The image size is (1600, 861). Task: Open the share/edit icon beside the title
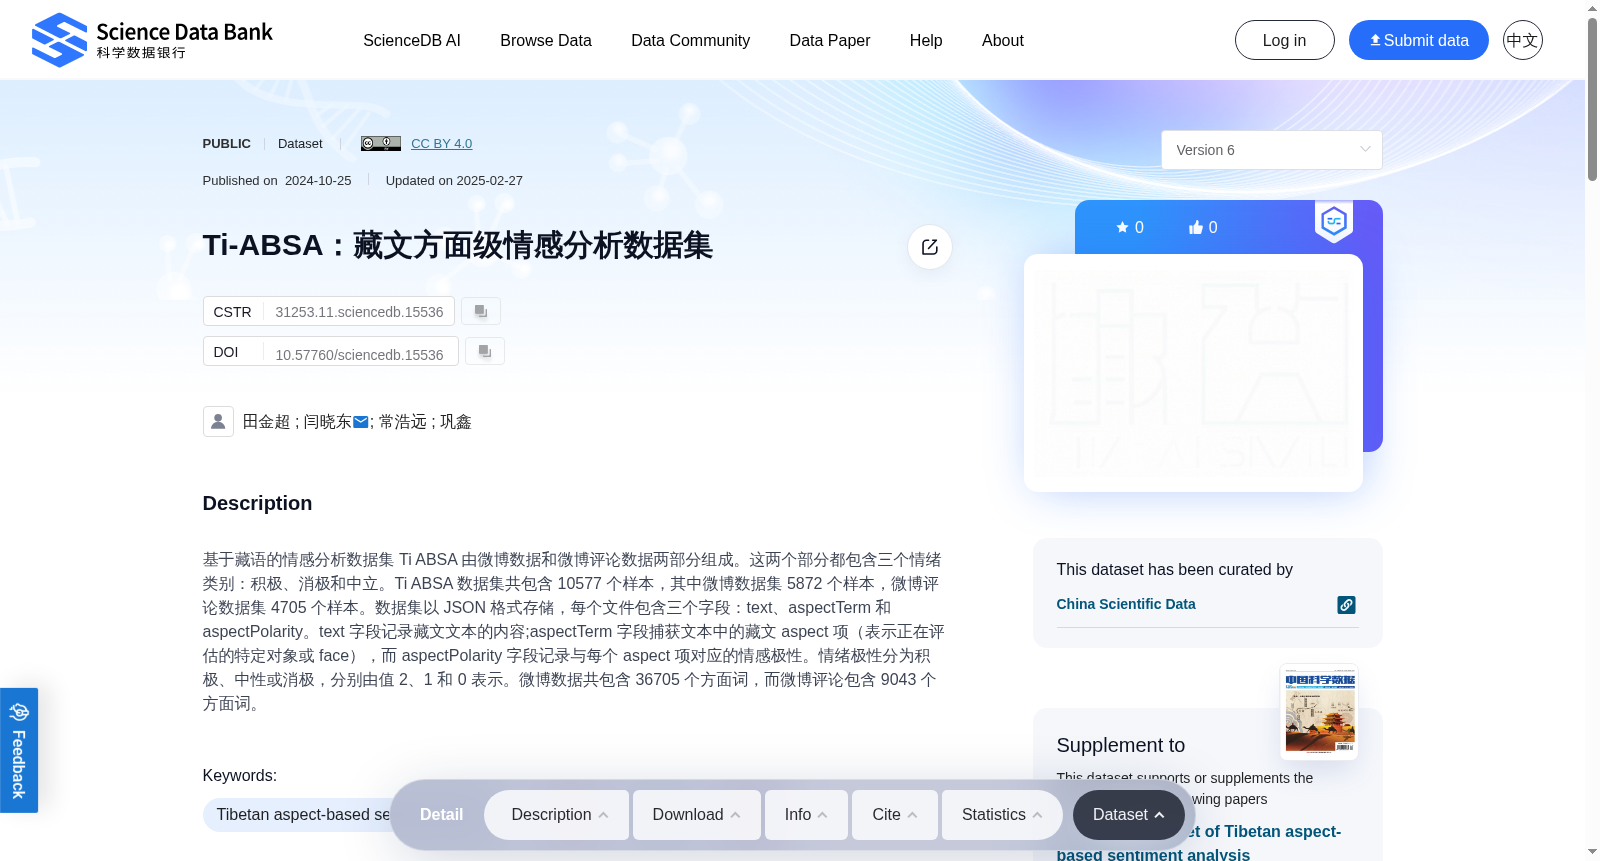tap(930, 247)
